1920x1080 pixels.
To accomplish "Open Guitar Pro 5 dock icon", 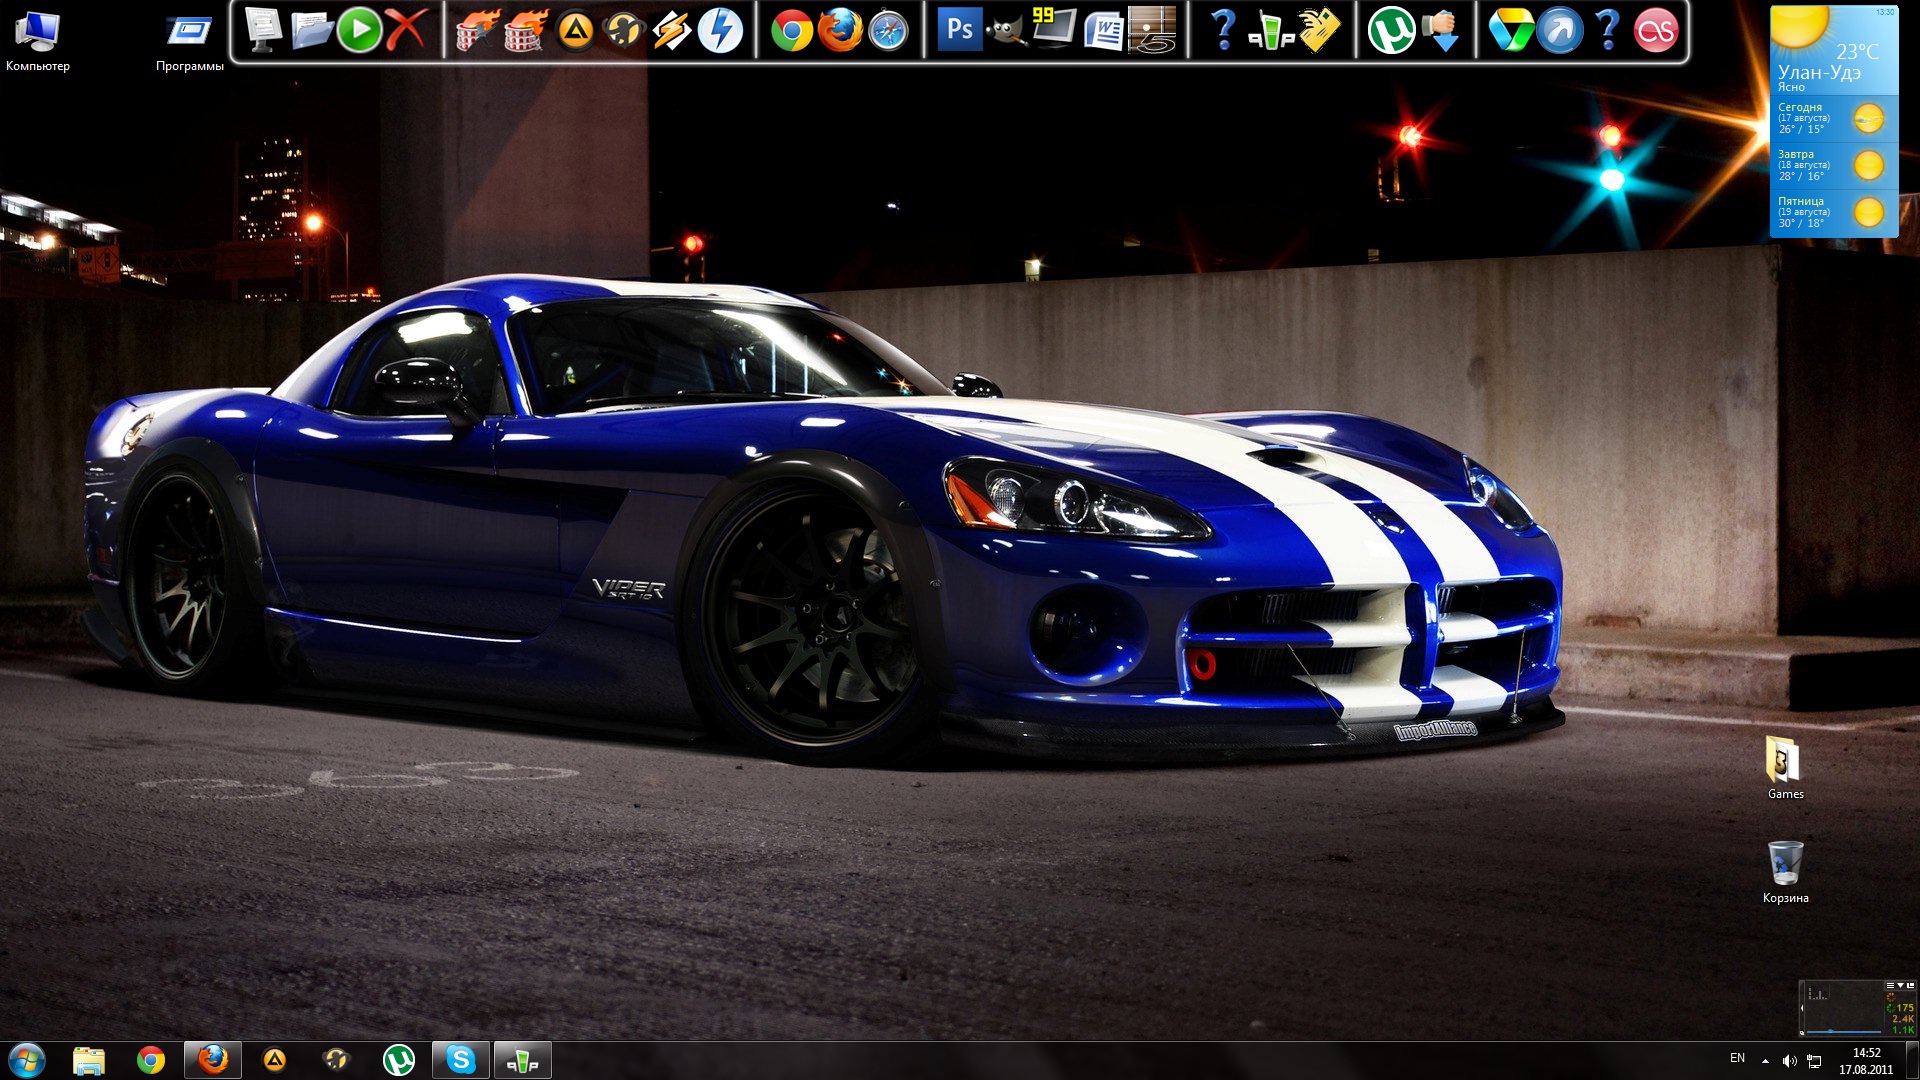I will pos(1151,30).
